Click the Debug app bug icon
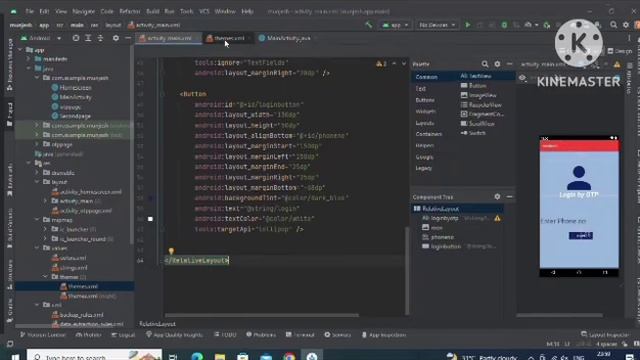The image size is (640, 360). [504, 25]
